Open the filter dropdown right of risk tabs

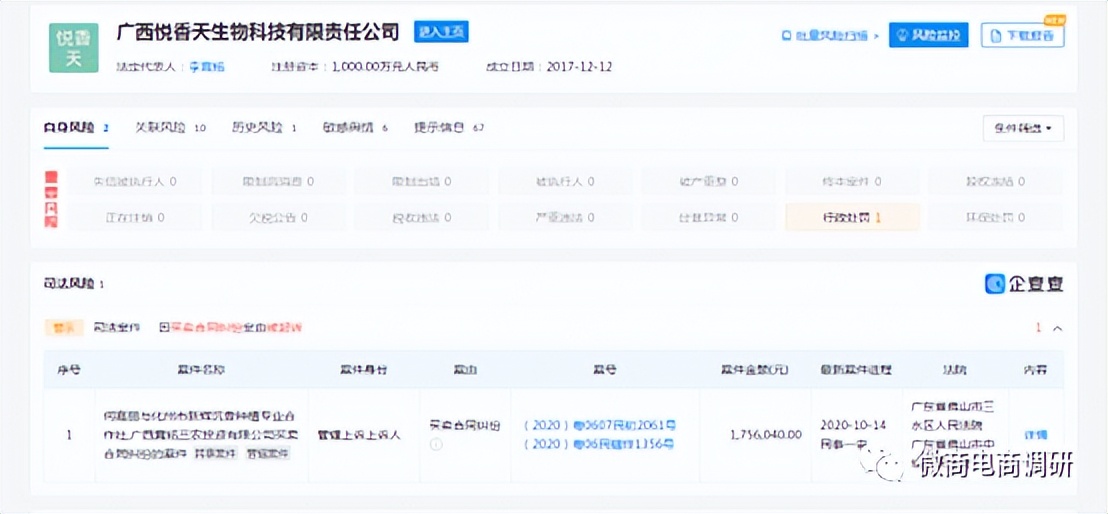click(1023, 129)
